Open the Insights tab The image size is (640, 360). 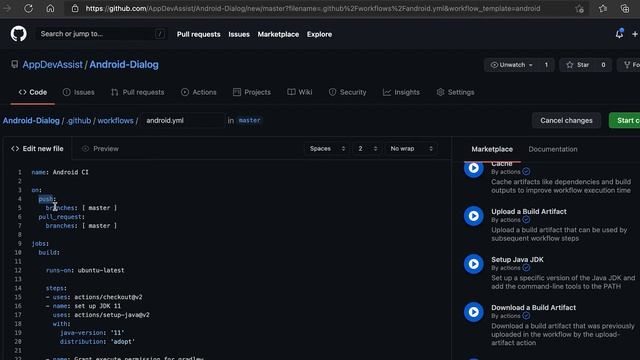click(401, 92)
